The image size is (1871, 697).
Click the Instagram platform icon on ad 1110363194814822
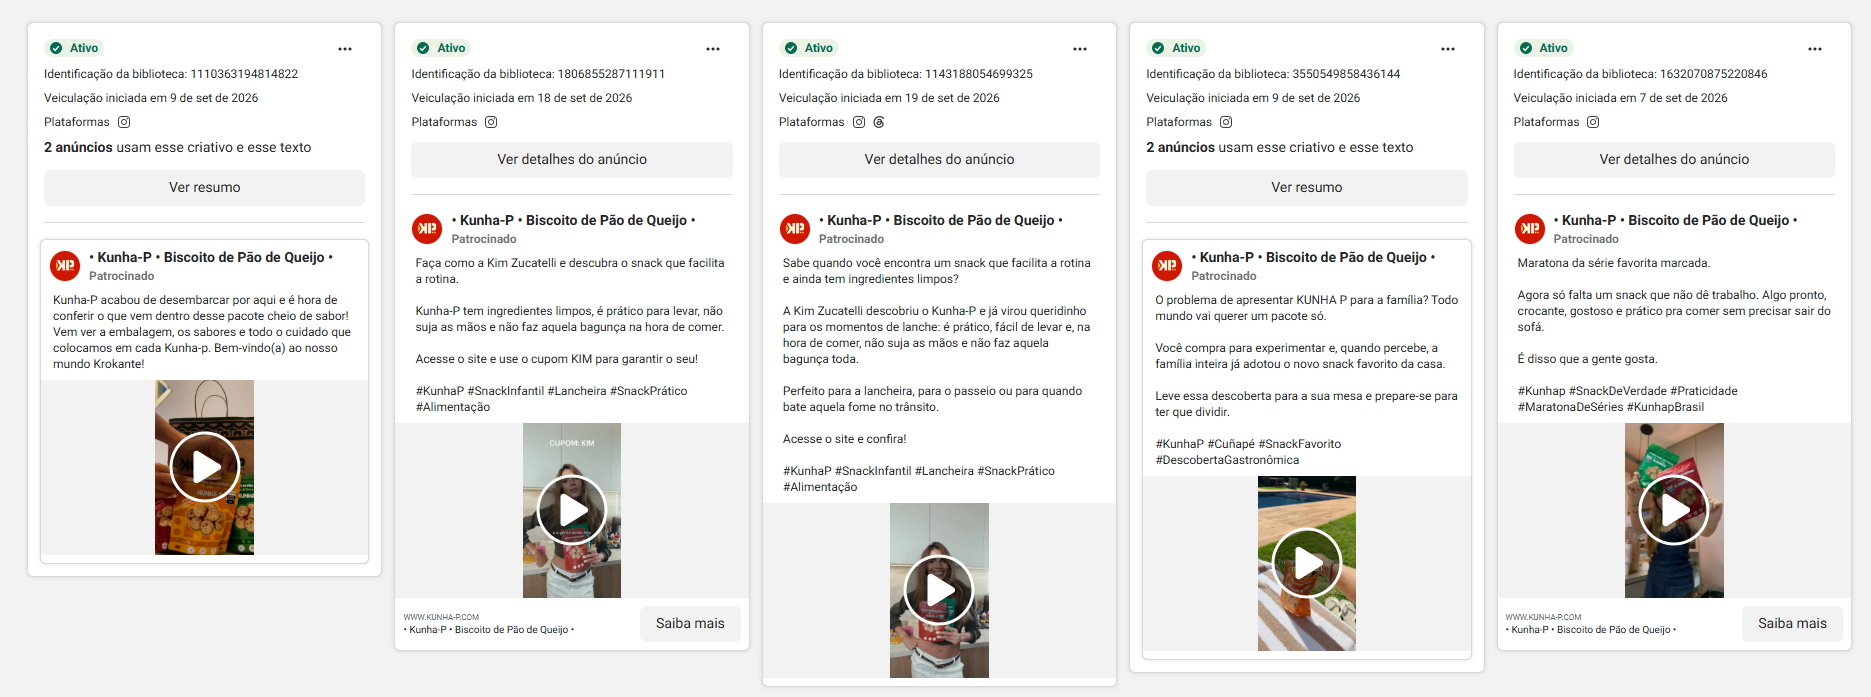tap(124, 122)
